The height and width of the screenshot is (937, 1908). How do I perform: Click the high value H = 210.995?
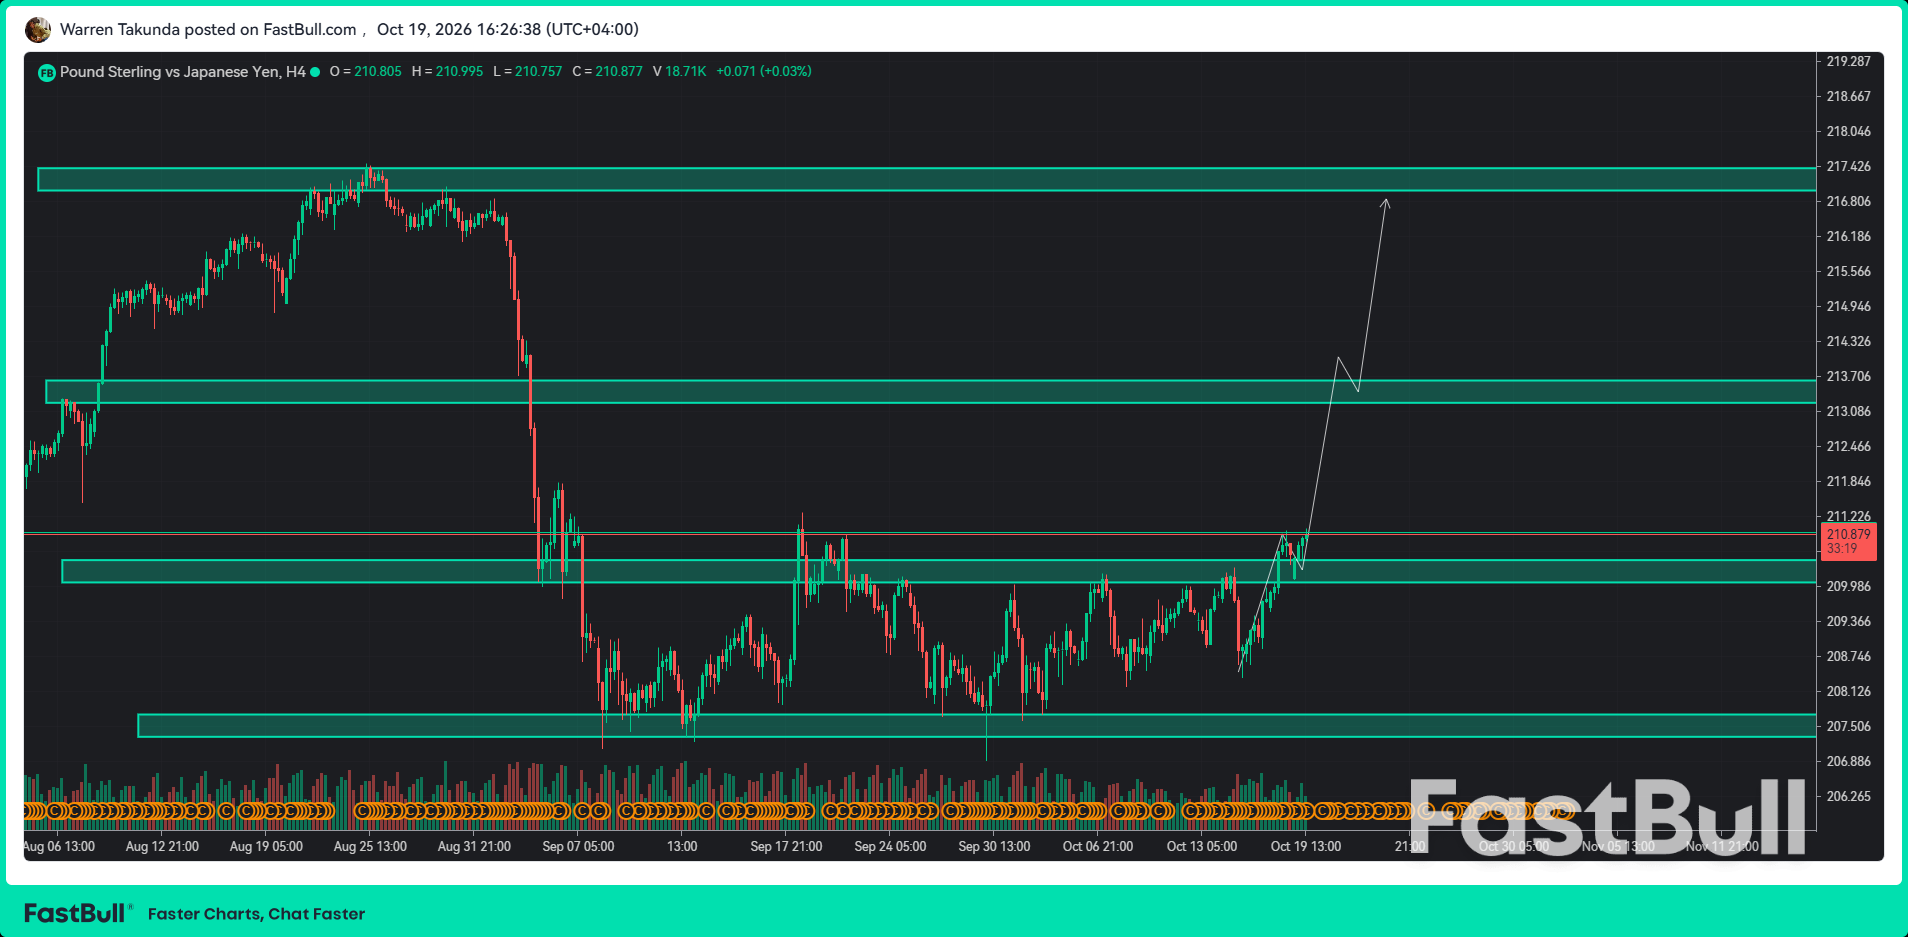447,72
